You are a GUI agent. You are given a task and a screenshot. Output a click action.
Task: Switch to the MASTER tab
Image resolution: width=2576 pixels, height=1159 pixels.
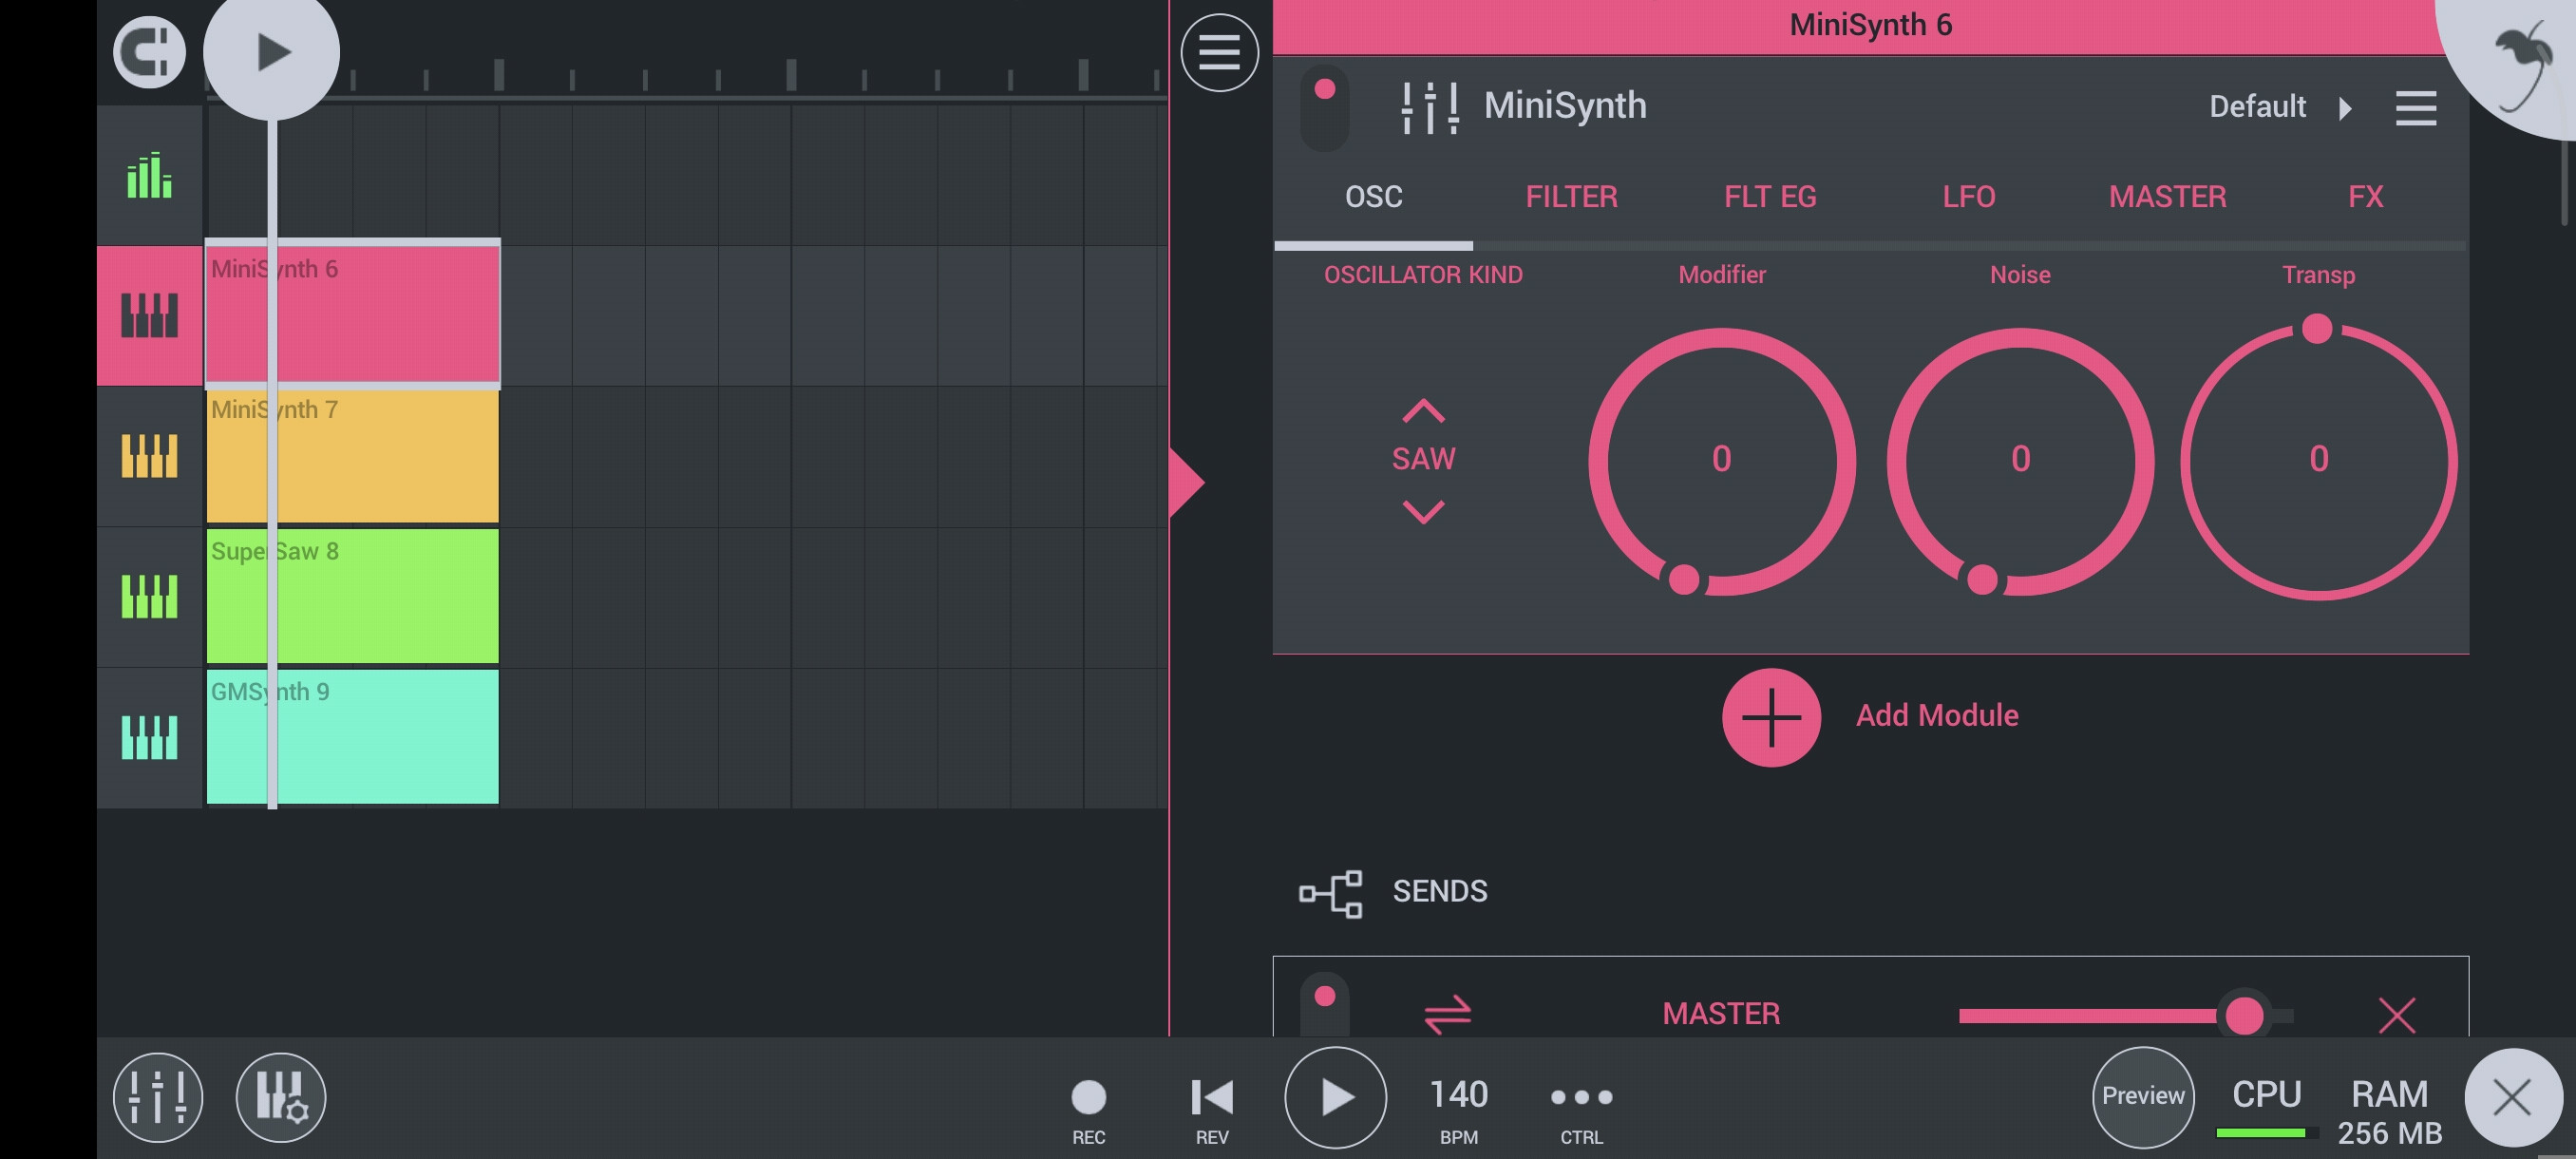(2167, 197)
